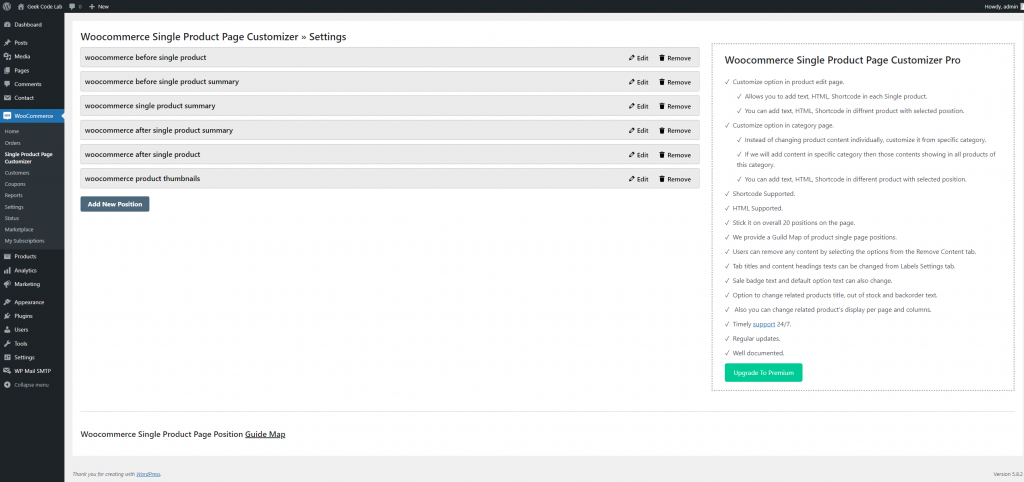Go to Coupons under WooCommerce
This screenshot has height=482, width=1024.
(x=14, y=183)
